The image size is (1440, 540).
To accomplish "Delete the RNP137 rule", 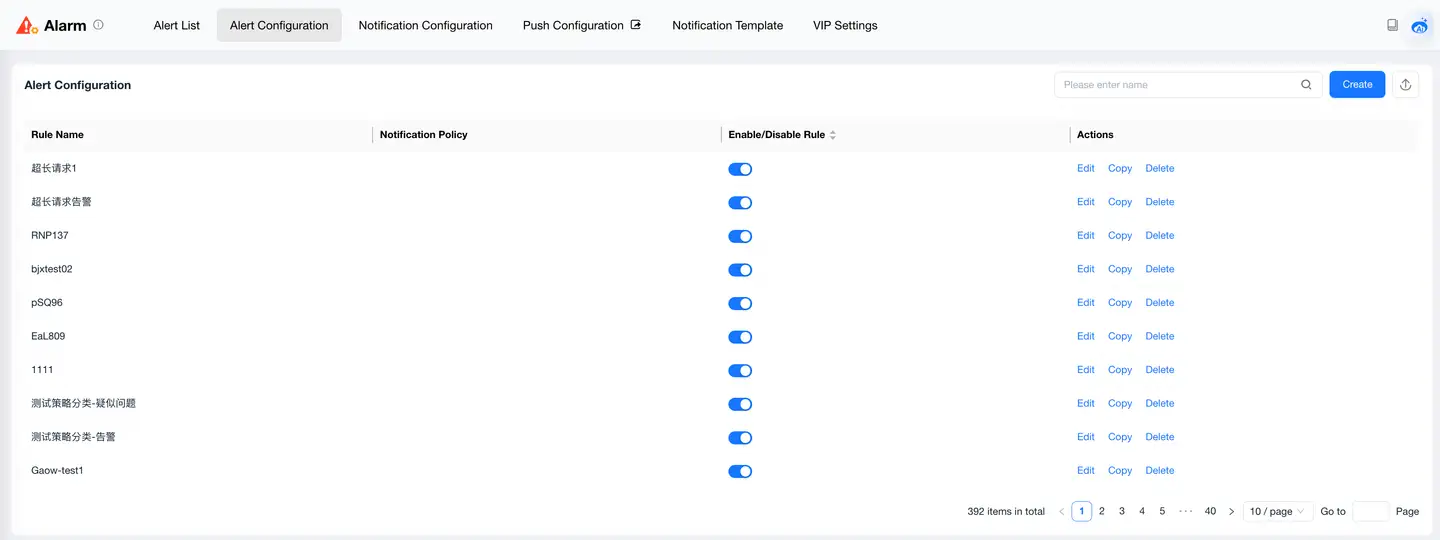I will tap(1160, 236).
